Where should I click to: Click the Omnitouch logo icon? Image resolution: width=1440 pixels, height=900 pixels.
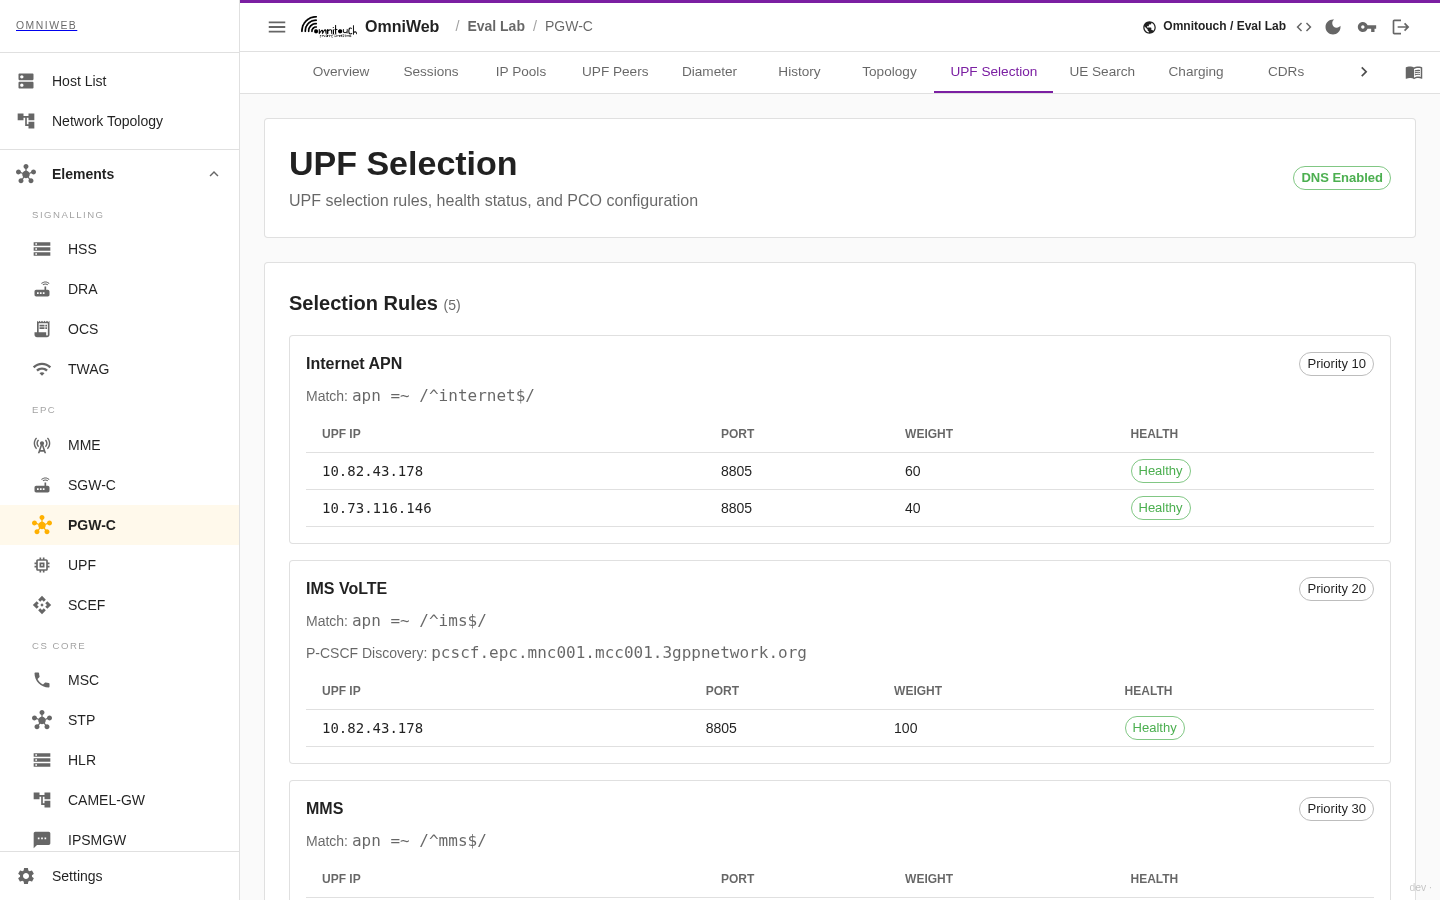[329, 27]
